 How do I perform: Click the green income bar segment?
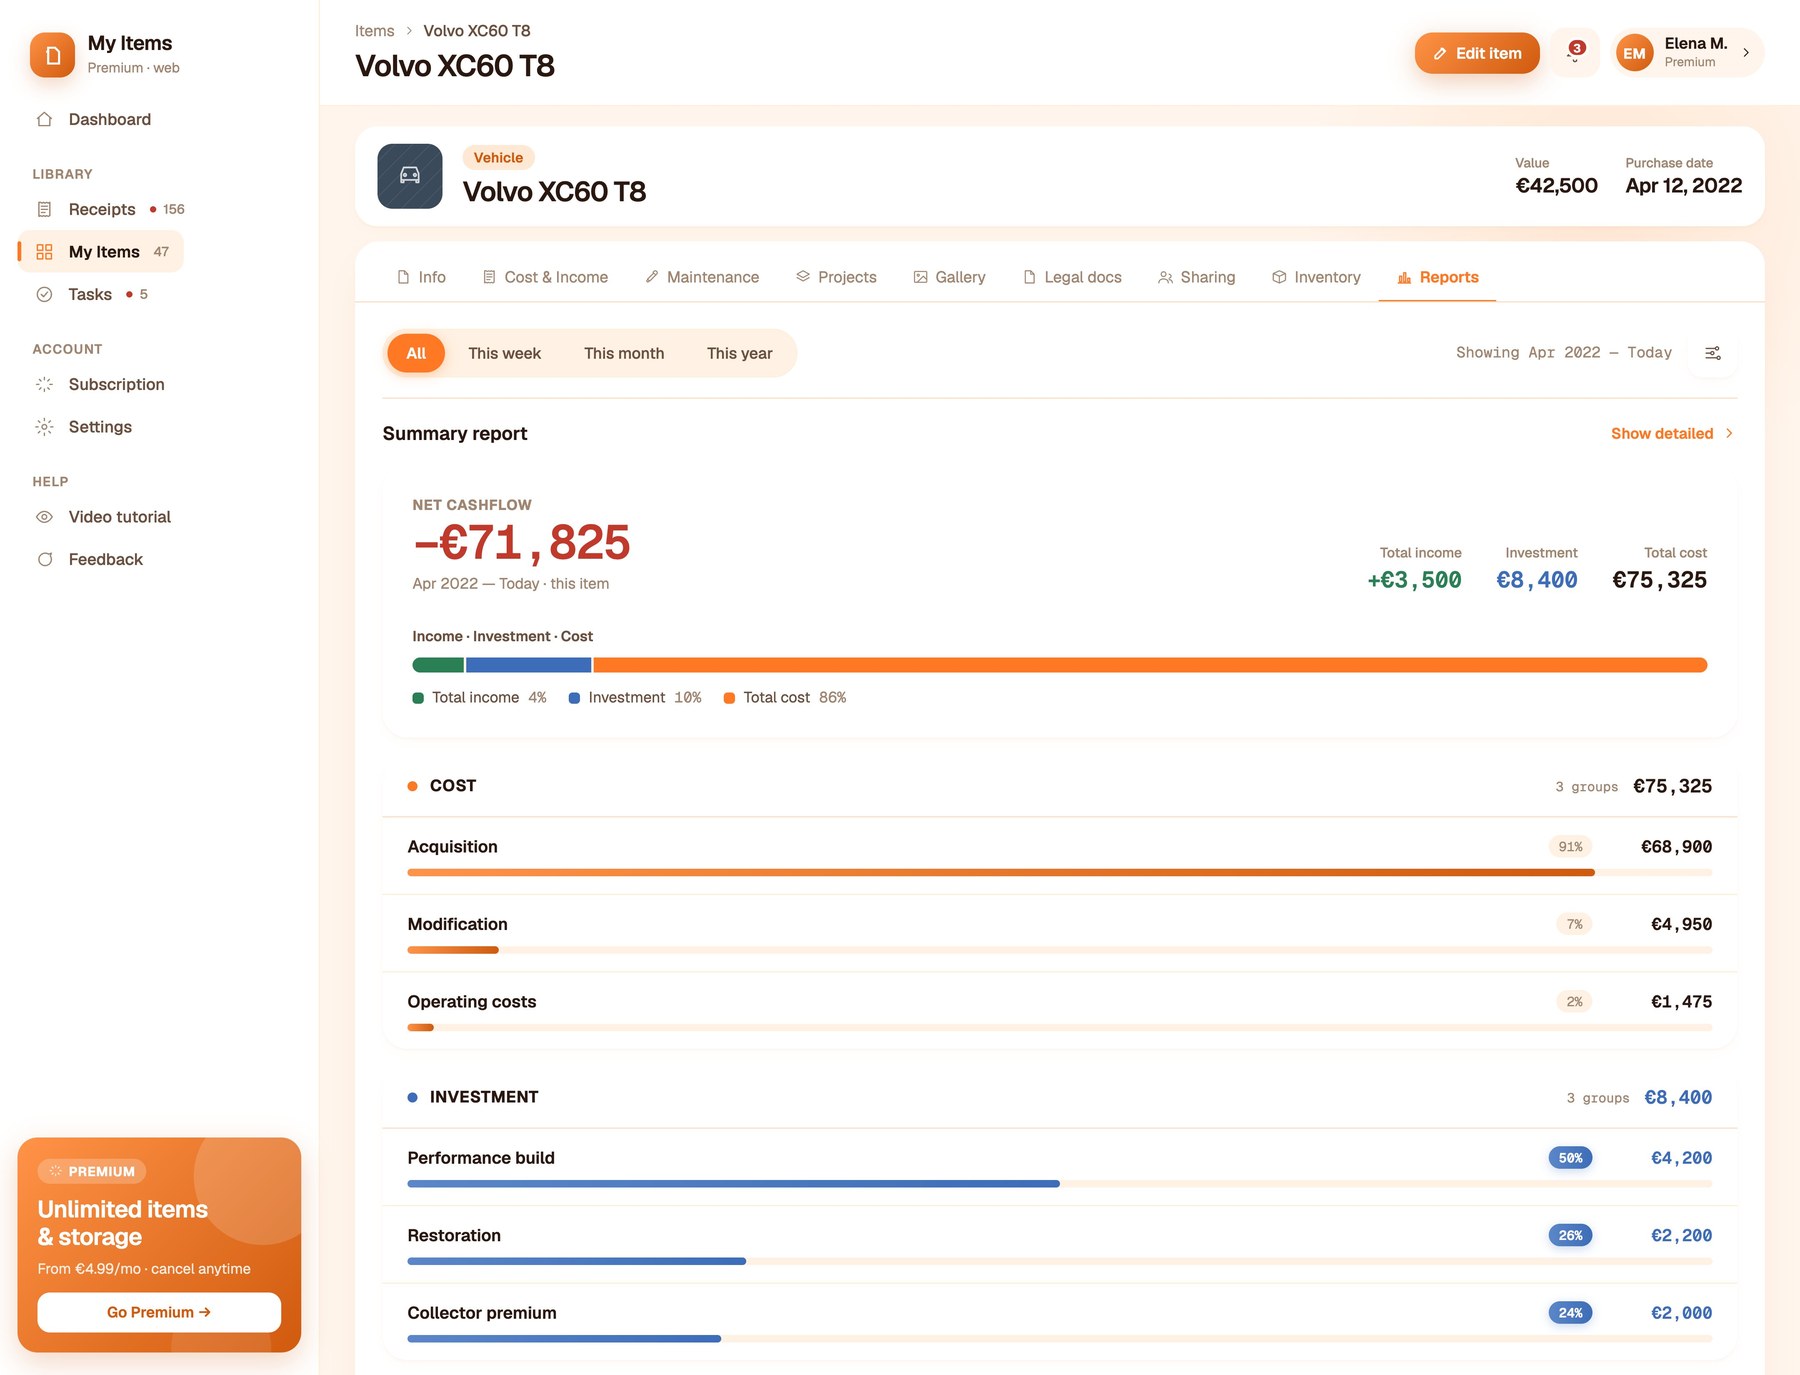click(438, 665)
